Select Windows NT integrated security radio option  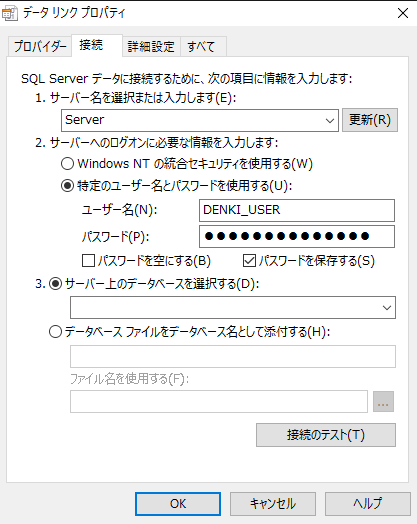coord(67,164)
